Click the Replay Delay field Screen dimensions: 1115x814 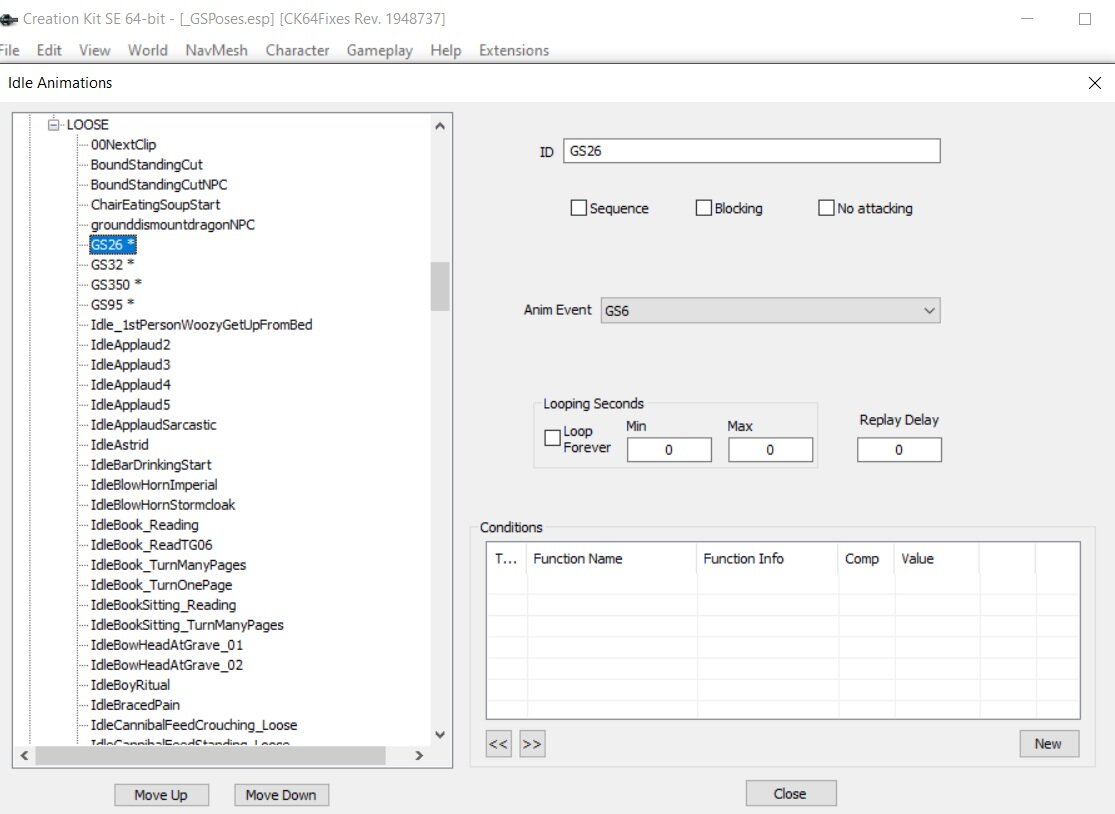(x=899, y=450)
